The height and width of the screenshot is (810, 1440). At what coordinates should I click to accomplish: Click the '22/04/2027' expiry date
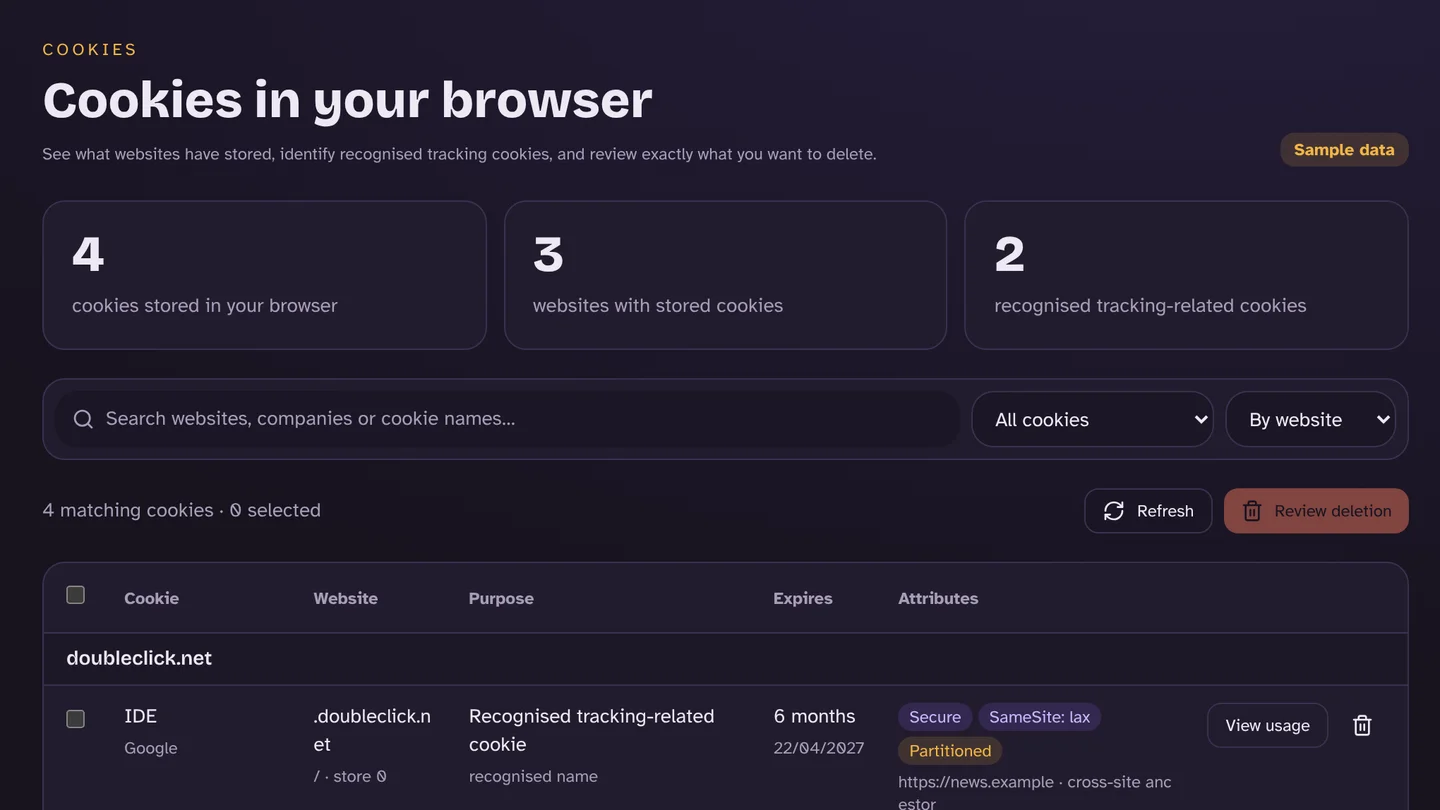pyautogui.click(x=818, y=748)
